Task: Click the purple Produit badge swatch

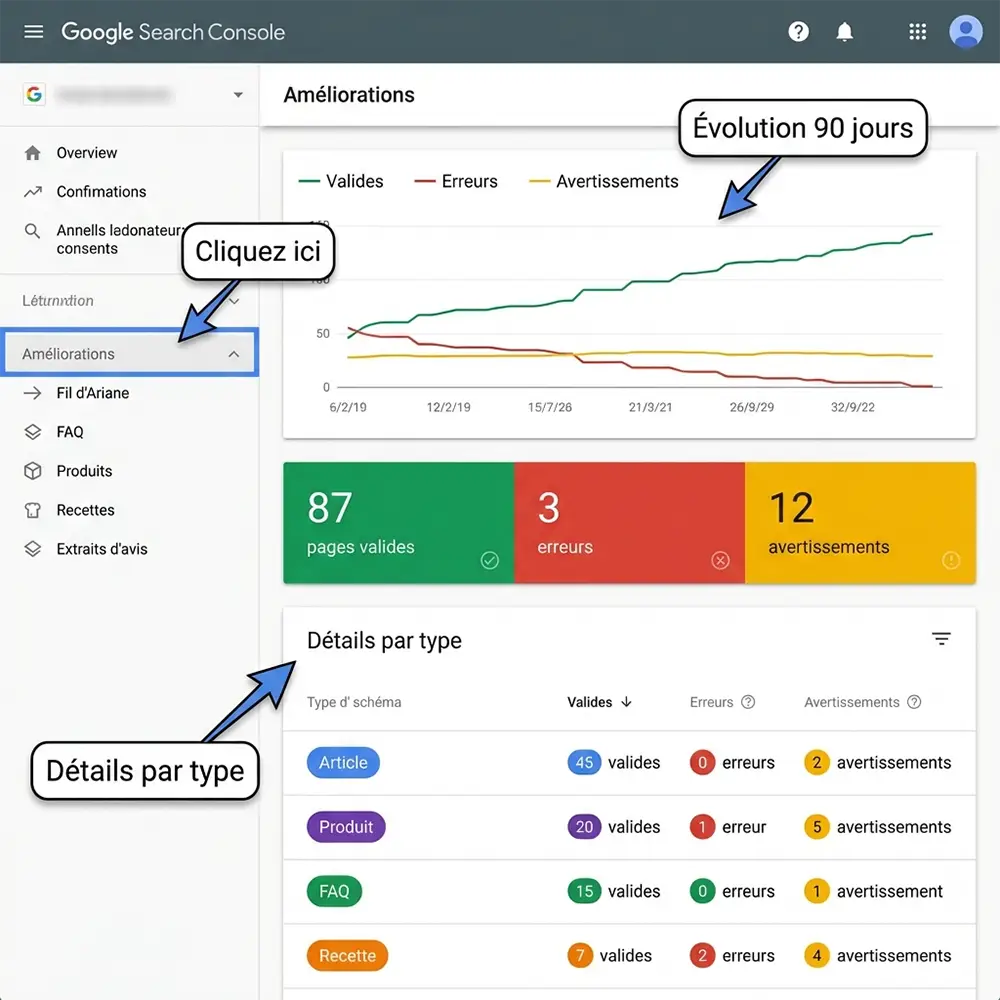Action: click(346, 827)
